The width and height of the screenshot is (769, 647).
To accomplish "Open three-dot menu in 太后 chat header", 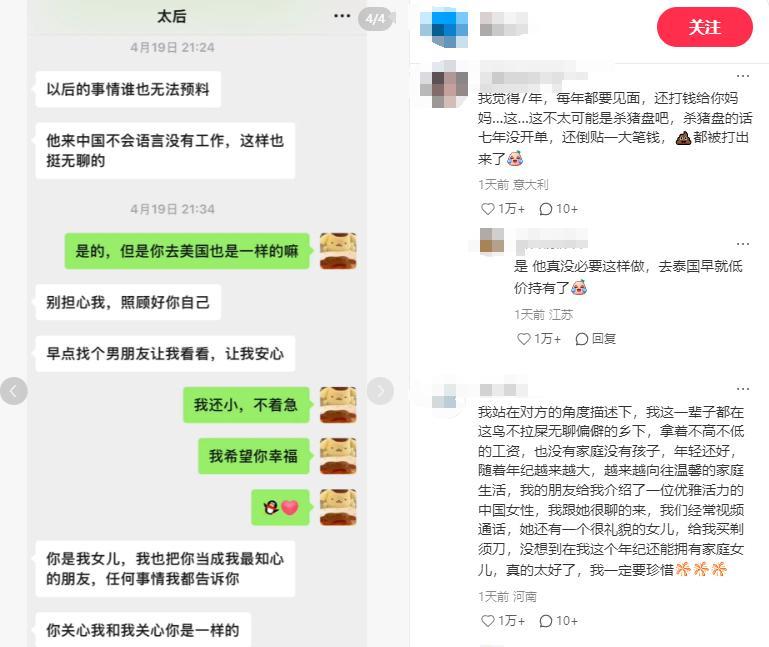I will point(342,16).
